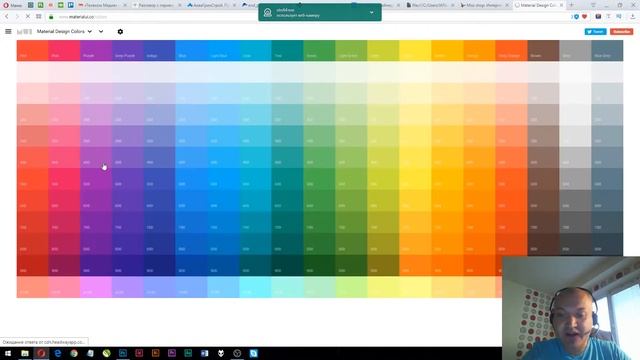640x360 pixels.
Task: Click the red Subscribe button
Action: (x=622, y=31)
